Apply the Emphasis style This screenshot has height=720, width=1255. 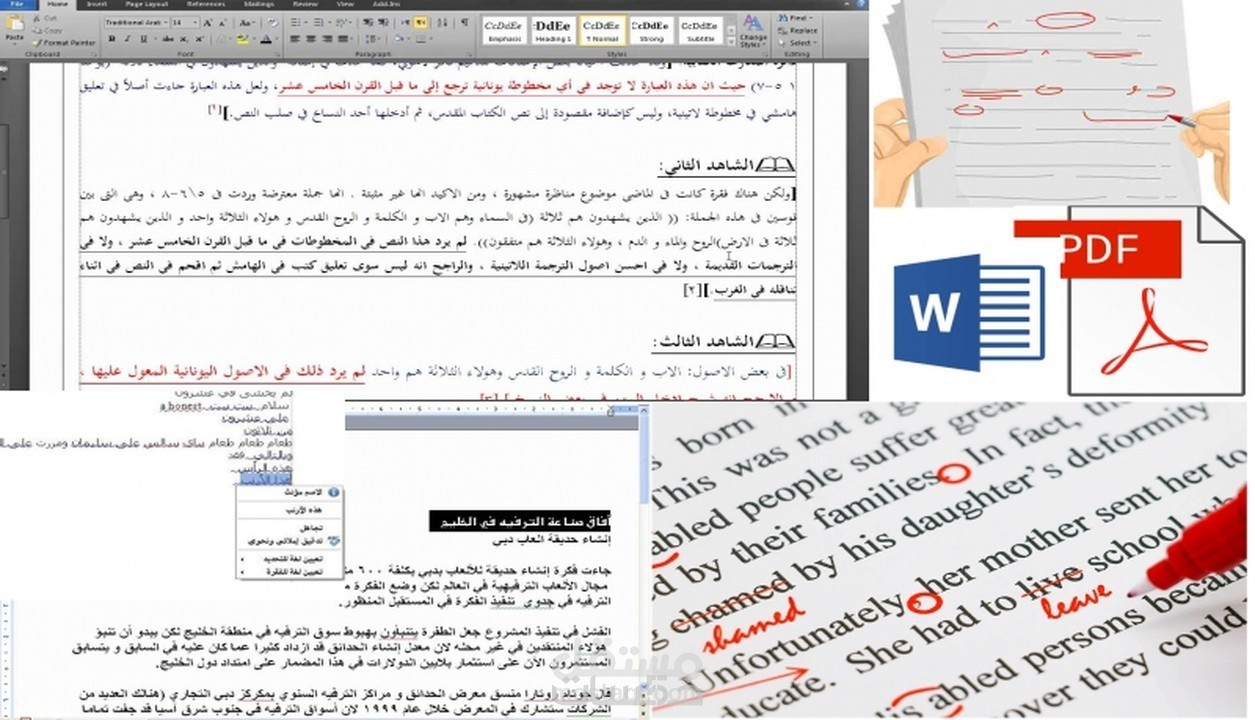pyautogui.click(x=504, y=30)
